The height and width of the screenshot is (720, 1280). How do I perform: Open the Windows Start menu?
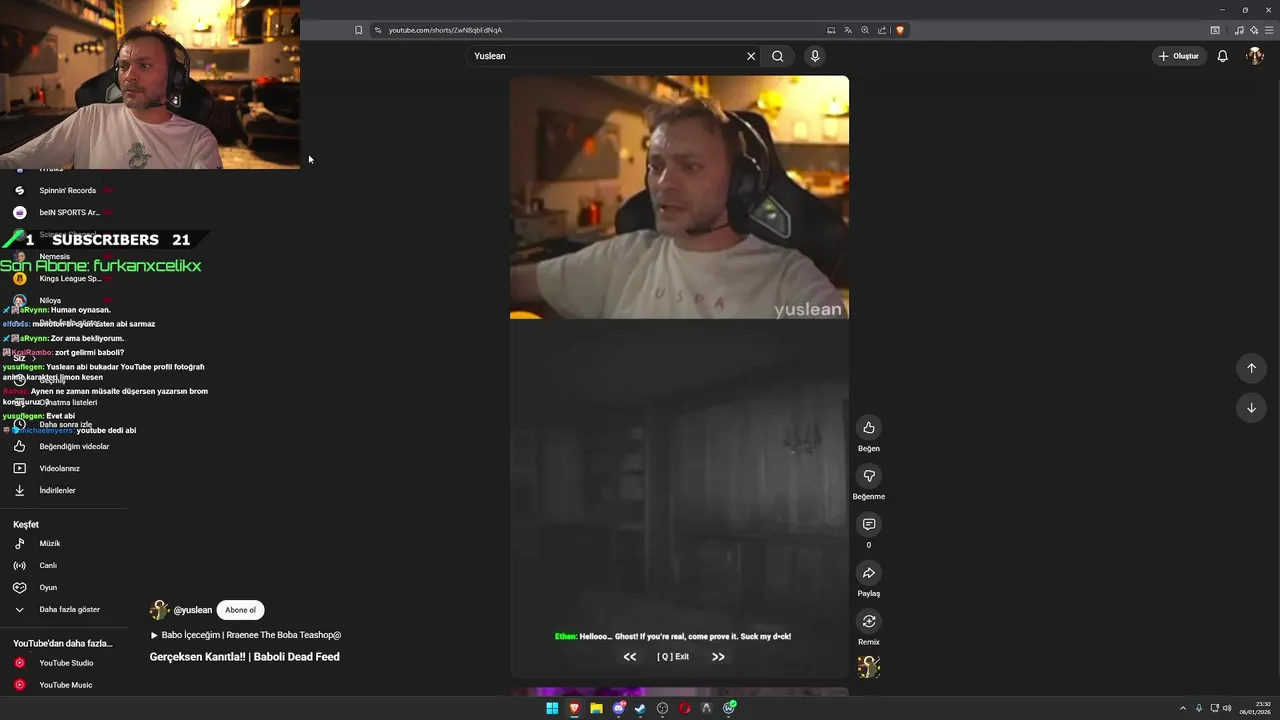[552, 708]
